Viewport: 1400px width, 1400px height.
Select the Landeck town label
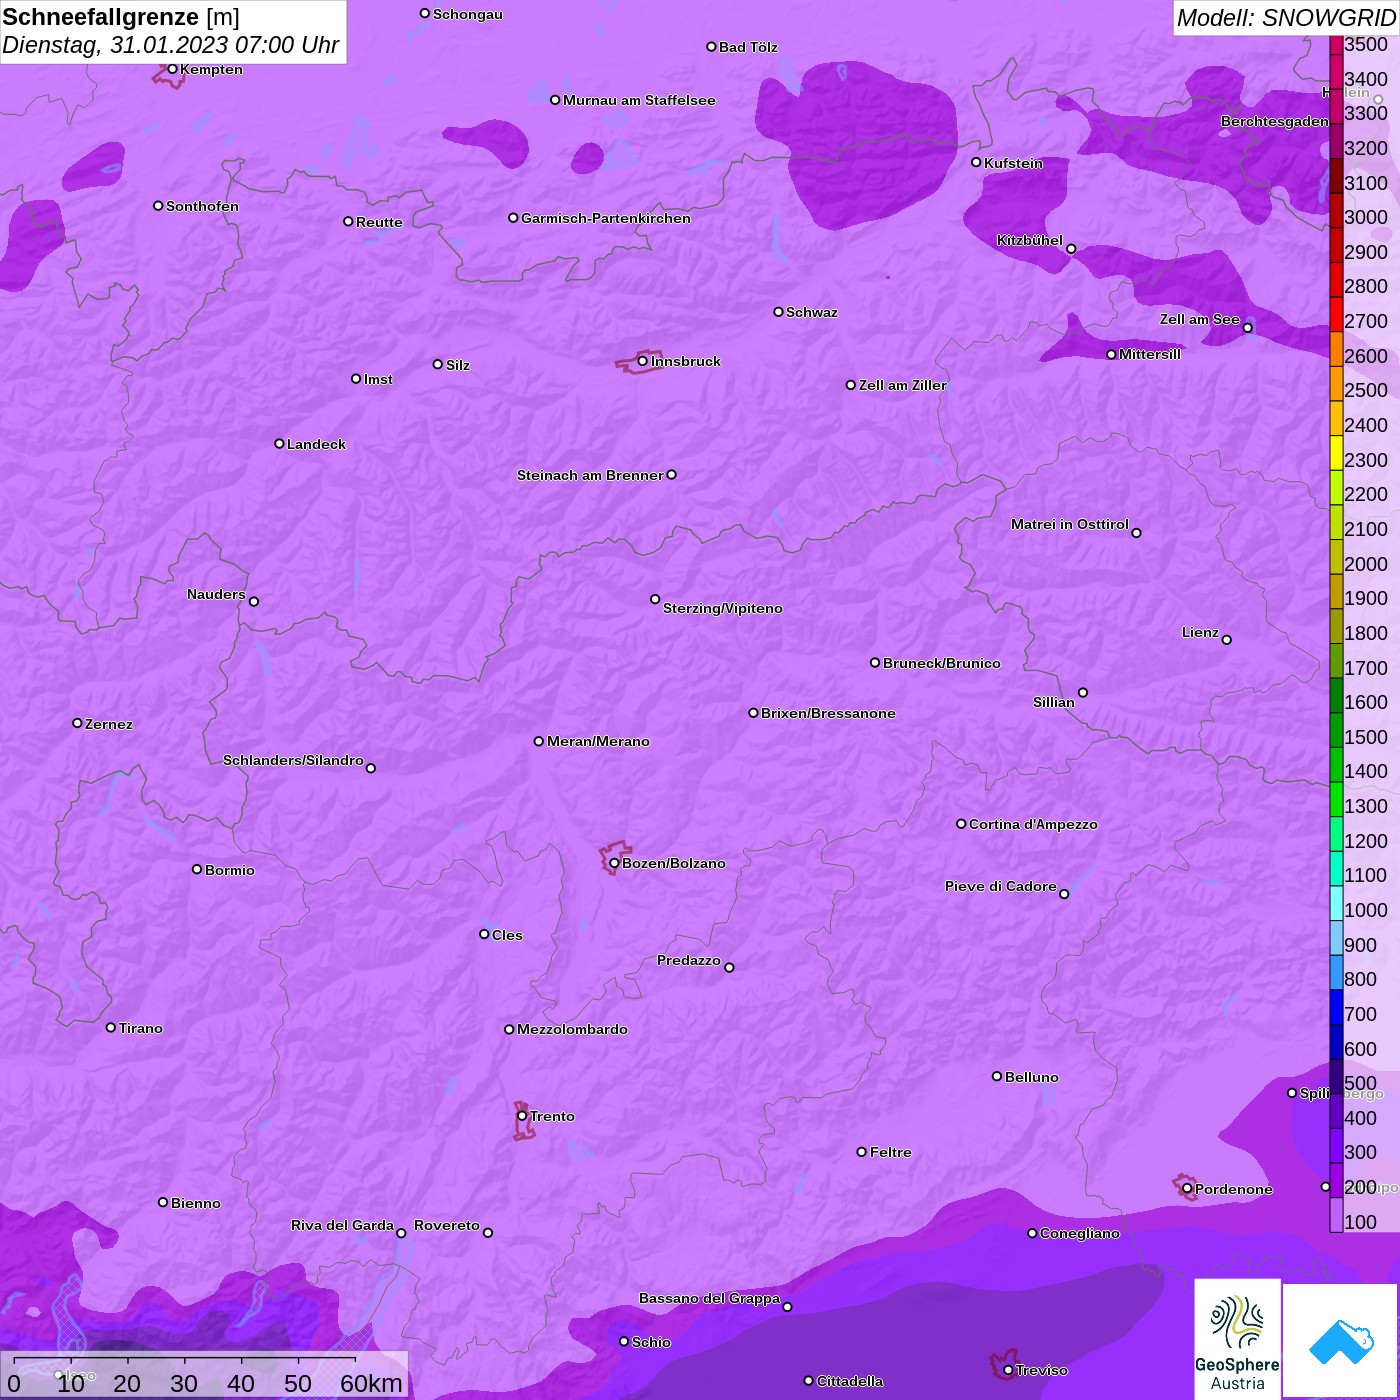316,444
